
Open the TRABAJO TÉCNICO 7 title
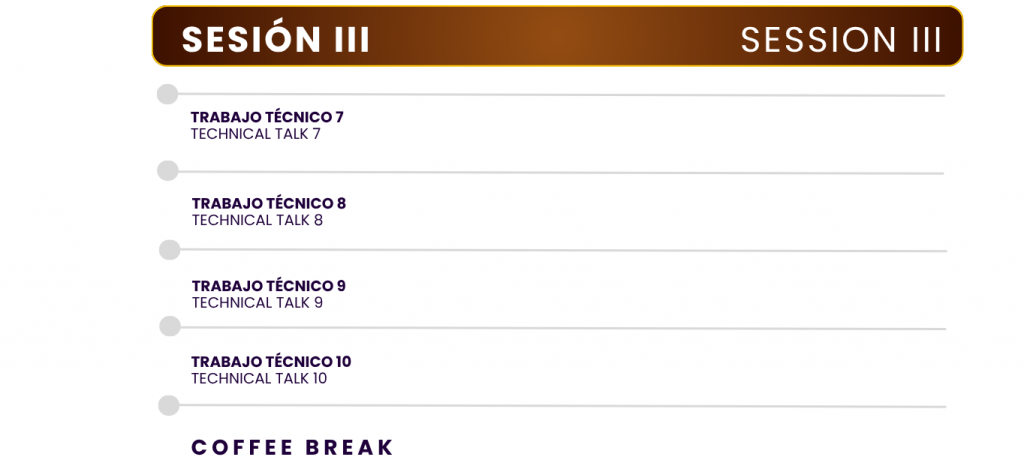267,117
